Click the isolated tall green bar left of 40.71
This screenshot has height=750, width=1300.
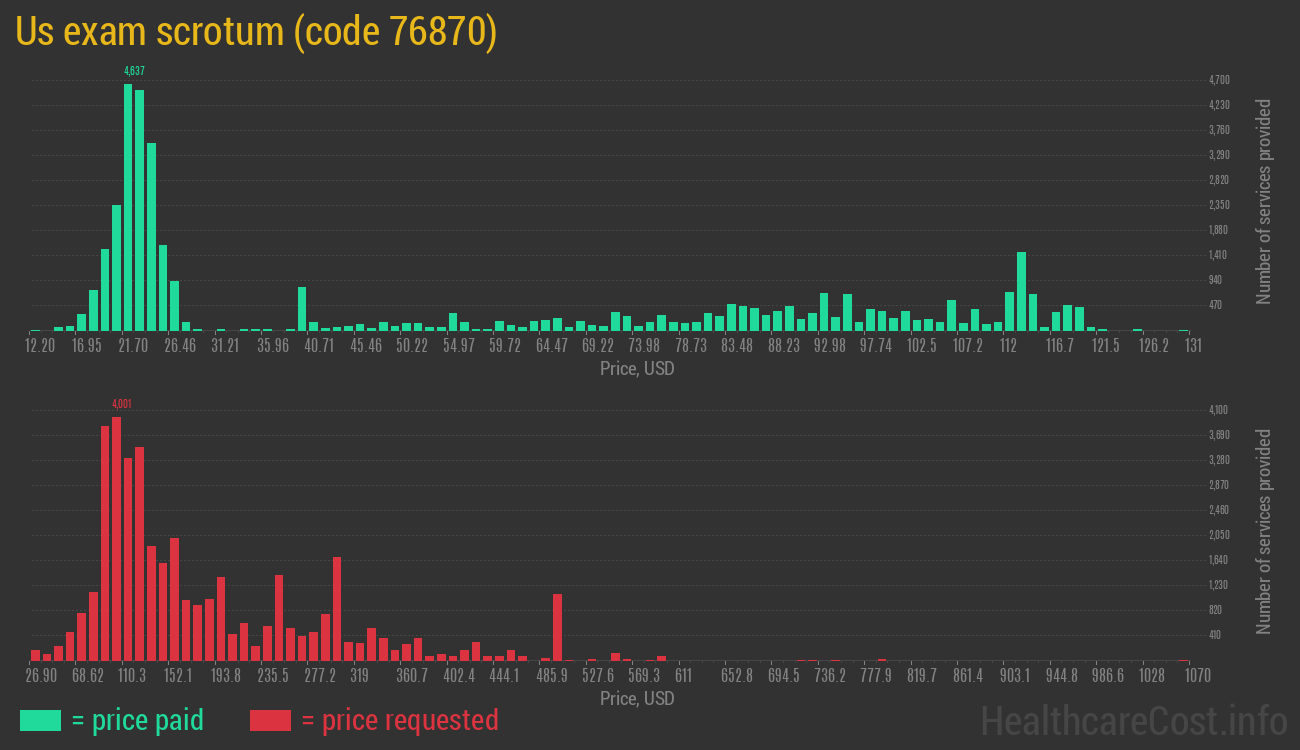click(302, 308)
